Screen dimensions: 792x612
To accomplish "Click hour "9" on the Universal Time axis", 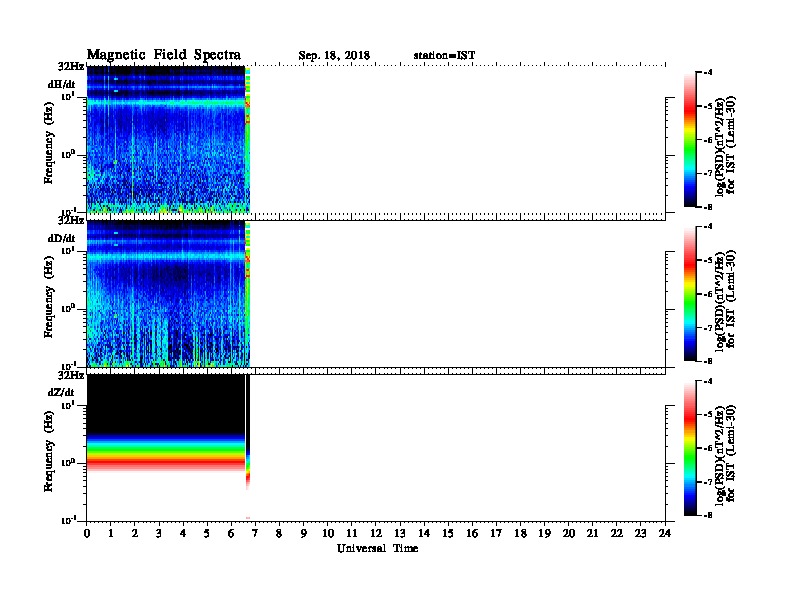I will pos(304,533).
